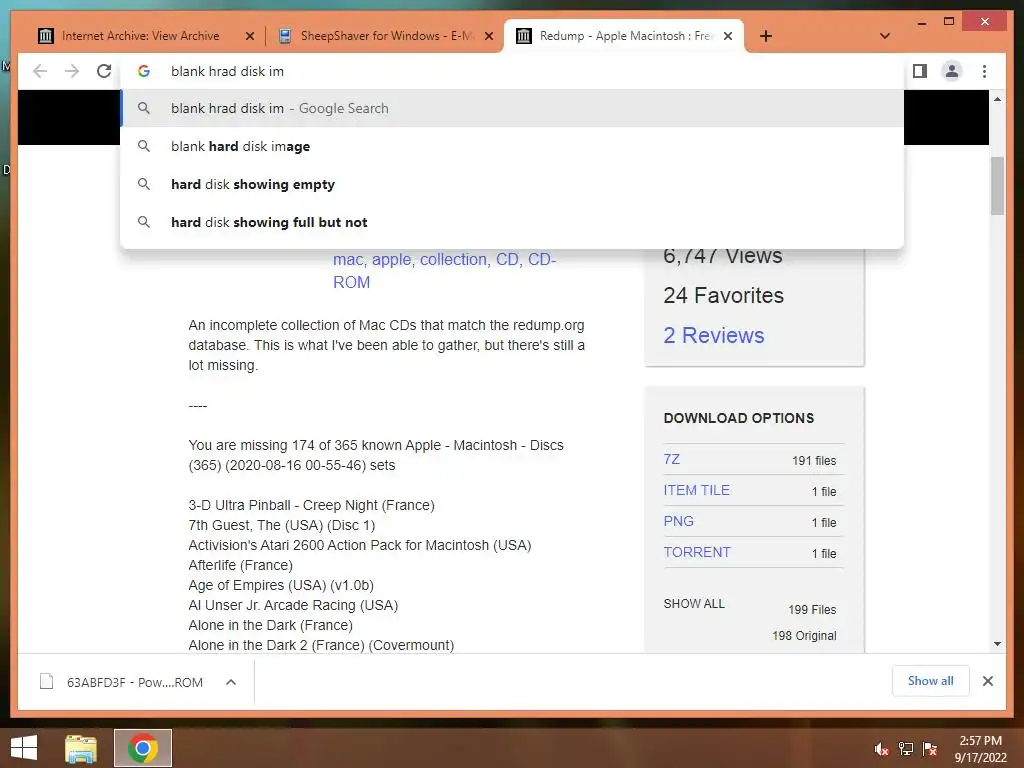
Task: Click search icon beside 'hard disk showing empty'
Action: point(144,184)
